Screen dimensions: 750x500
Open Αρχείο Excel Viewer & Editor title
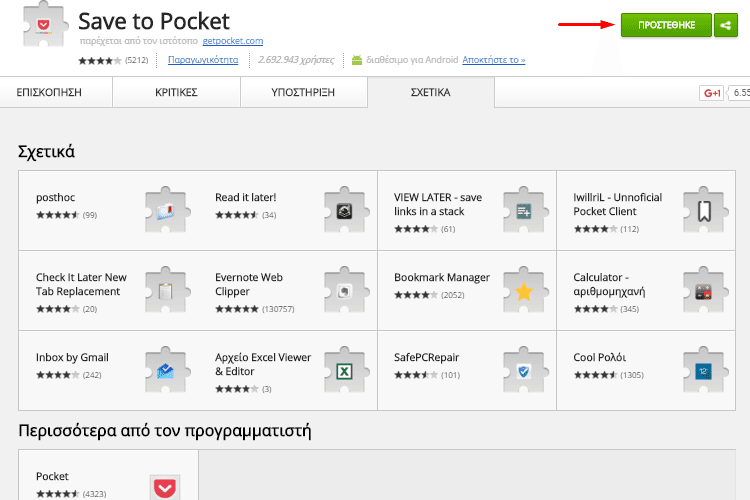(x=263, y=364)
